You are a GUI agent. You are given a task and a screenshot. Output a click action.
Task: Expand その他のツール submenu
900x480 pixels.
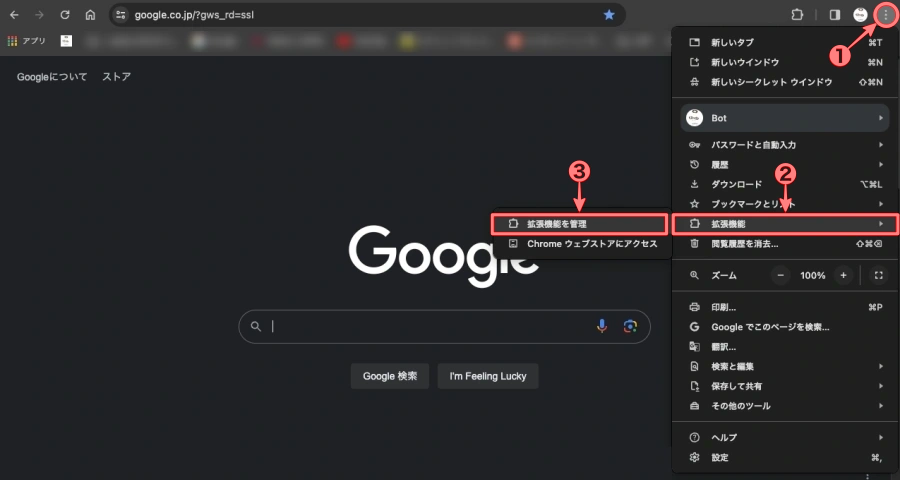click(x=785, y=406)
